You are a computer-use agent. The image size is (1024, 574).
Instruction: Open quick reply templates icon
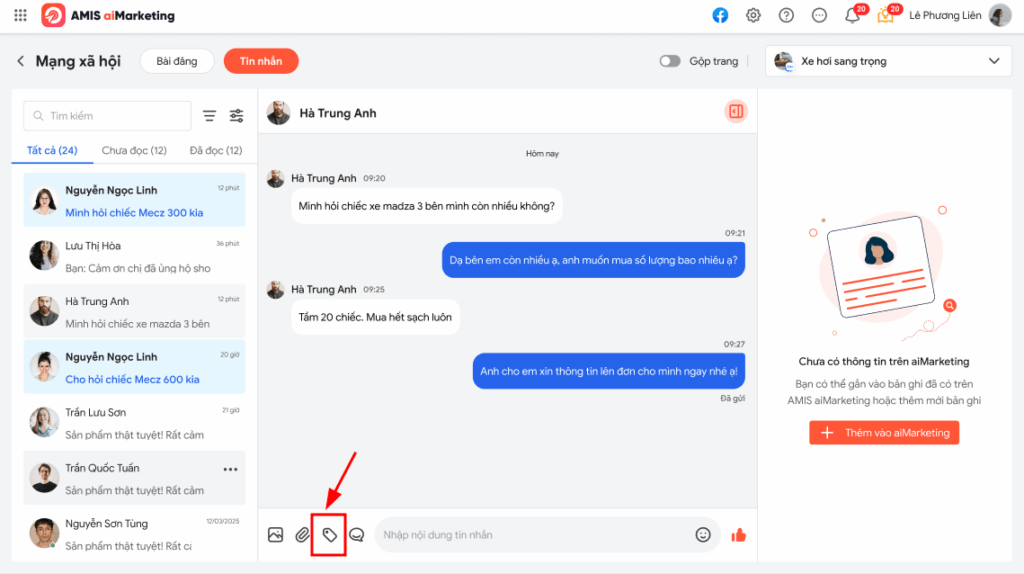(x=356, y=535)
